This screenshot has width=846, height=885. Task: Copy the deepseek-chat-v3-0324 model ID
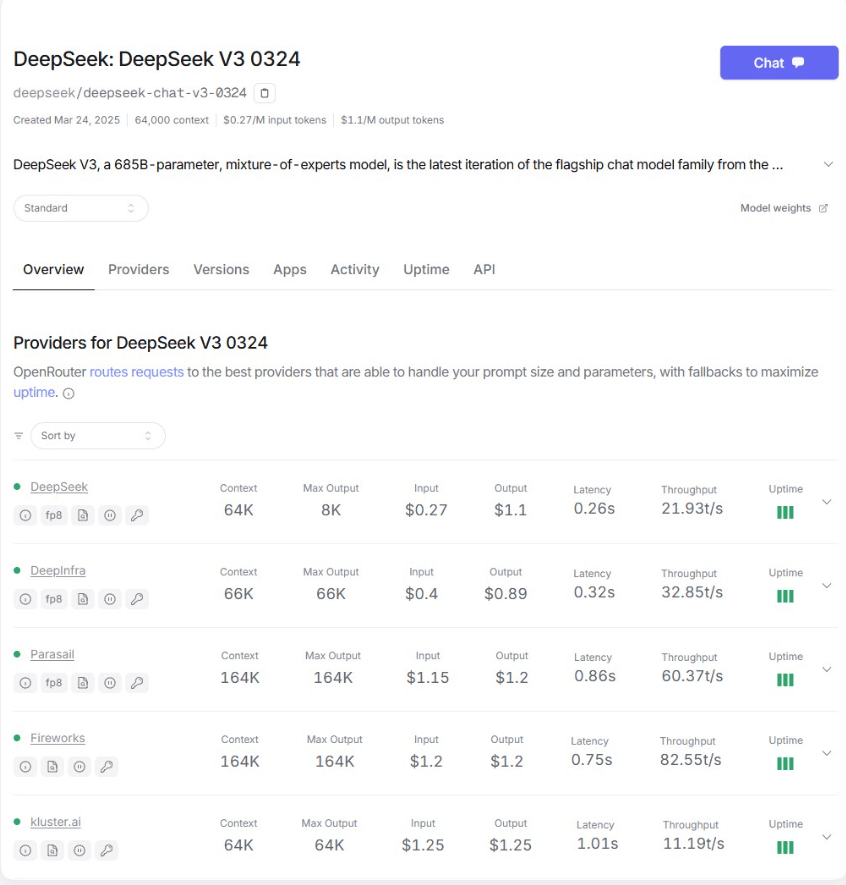pos(264,93)
